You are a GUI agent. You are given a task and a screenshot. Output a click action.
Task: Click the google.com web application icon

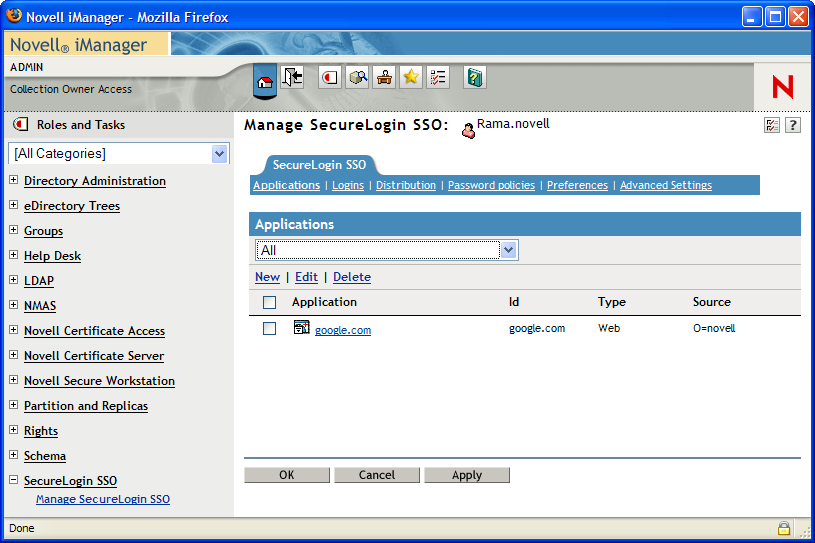coord(301,327)
